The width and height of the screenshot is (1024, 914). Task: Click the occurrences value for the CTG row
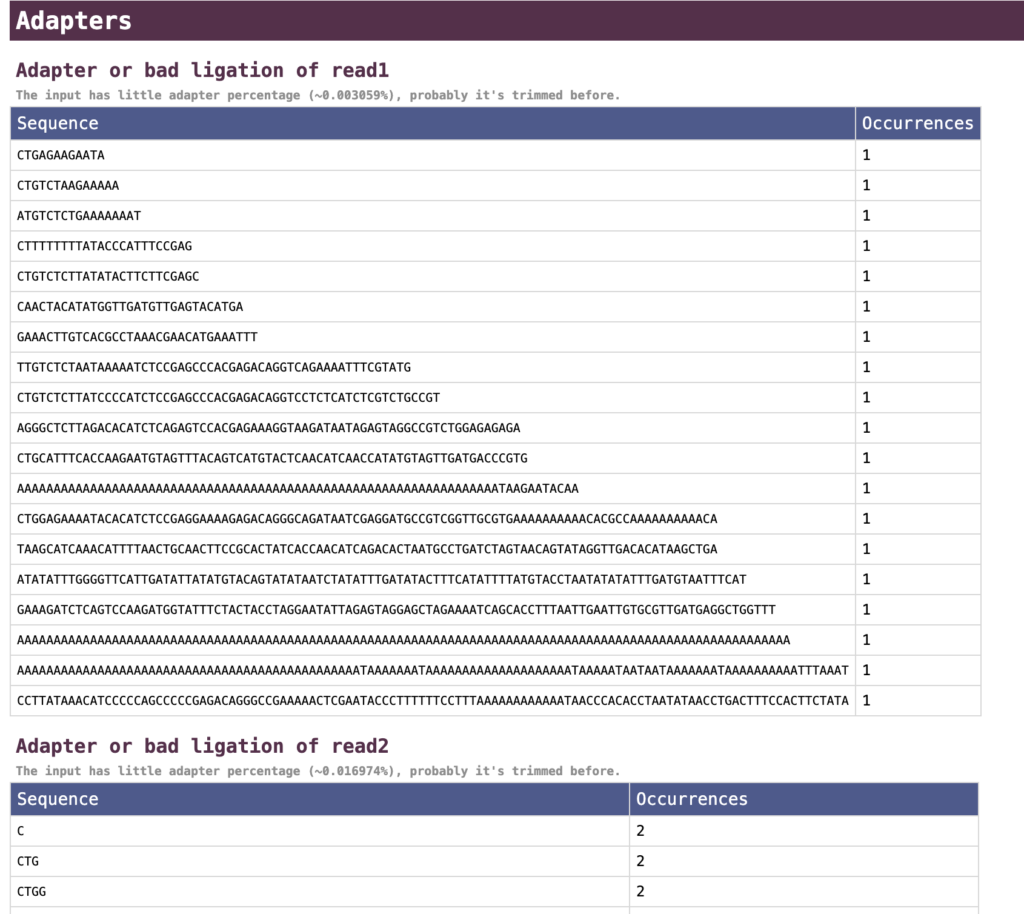click(640, 861)
